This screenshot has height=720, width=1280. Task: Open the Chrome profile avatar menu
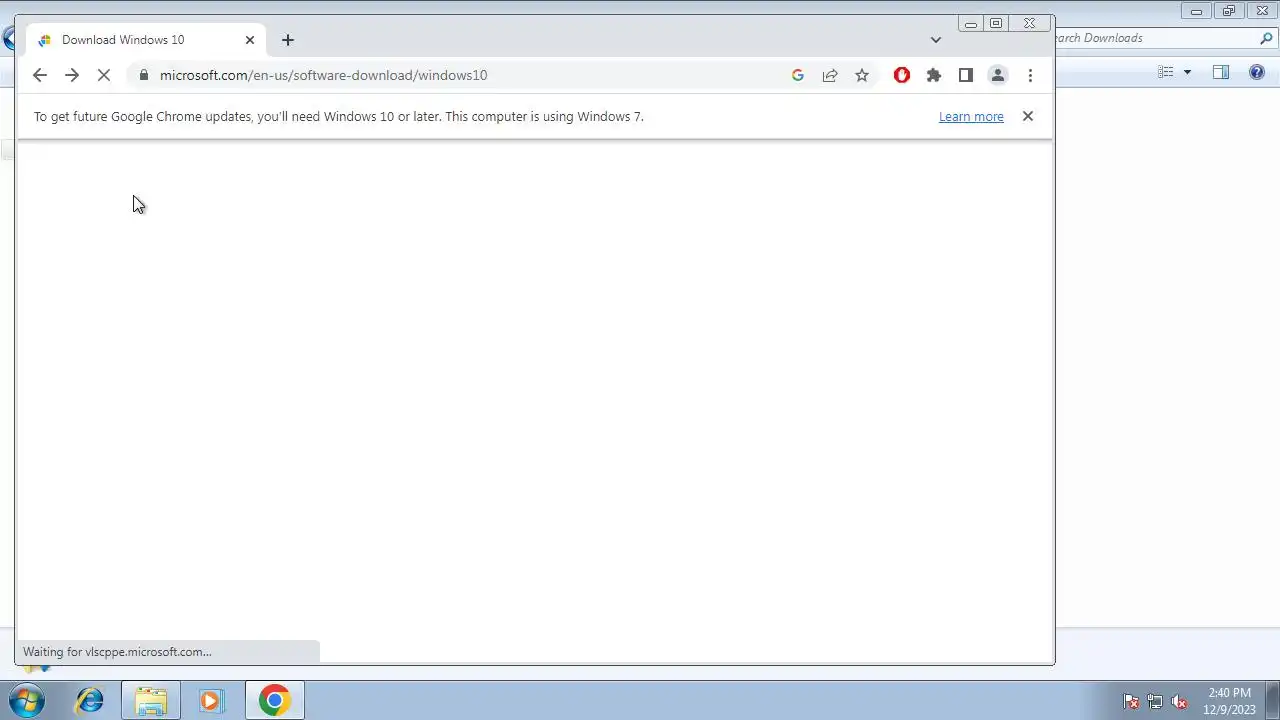998,75
